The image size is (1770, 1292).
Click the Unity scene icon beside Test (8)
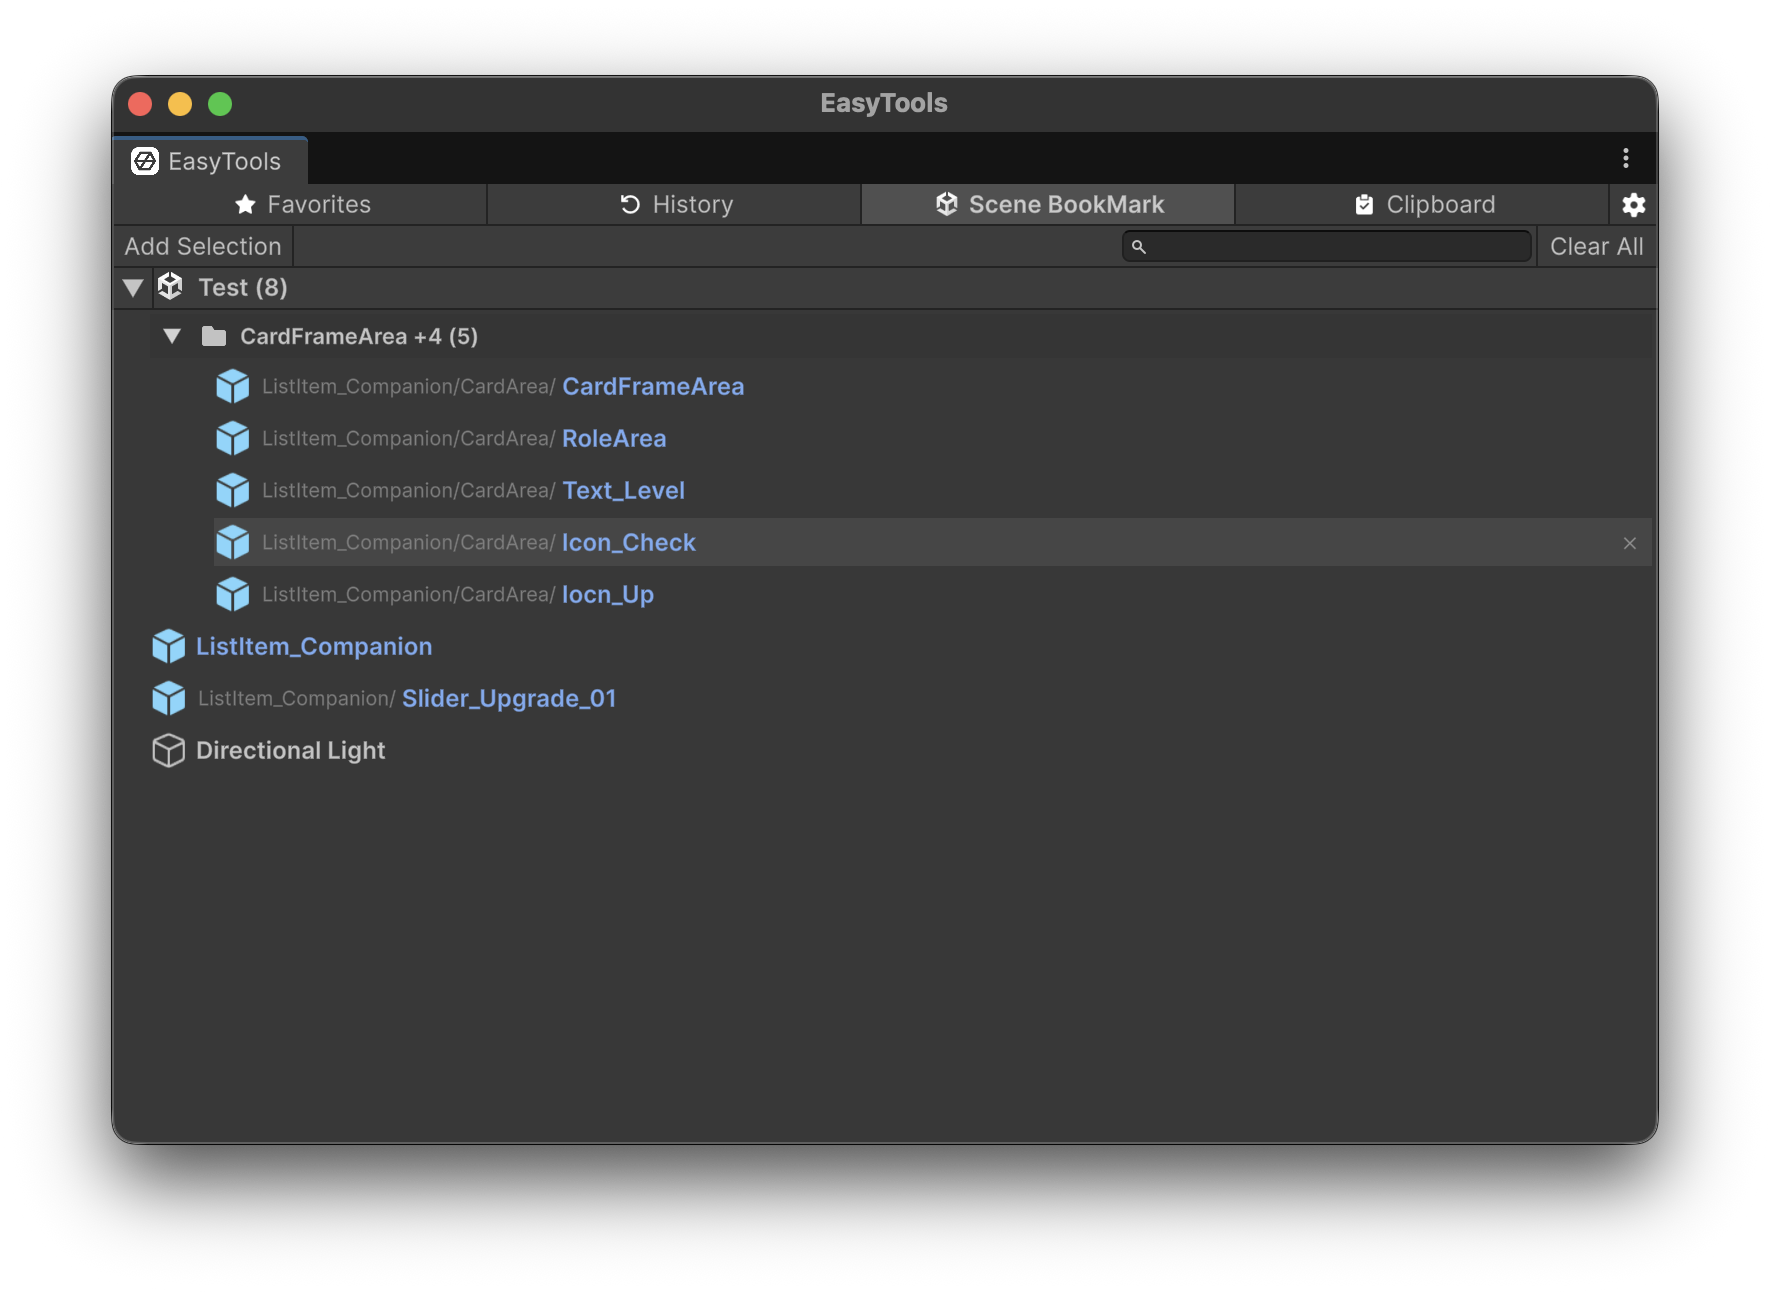tap(171, 287)
